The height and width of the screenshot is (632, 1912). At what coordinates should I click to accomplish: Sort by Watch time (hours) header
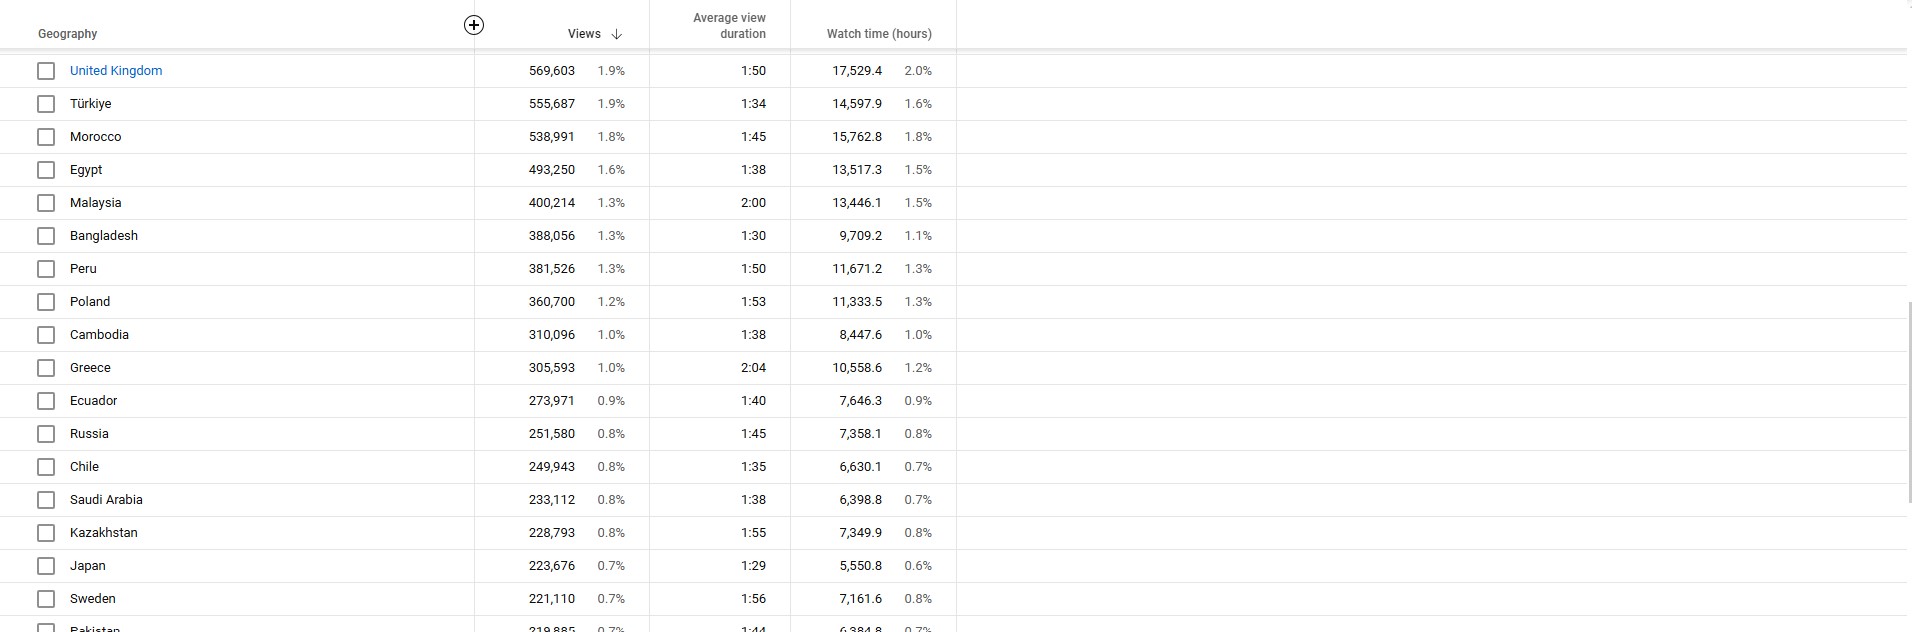(879, 34)
